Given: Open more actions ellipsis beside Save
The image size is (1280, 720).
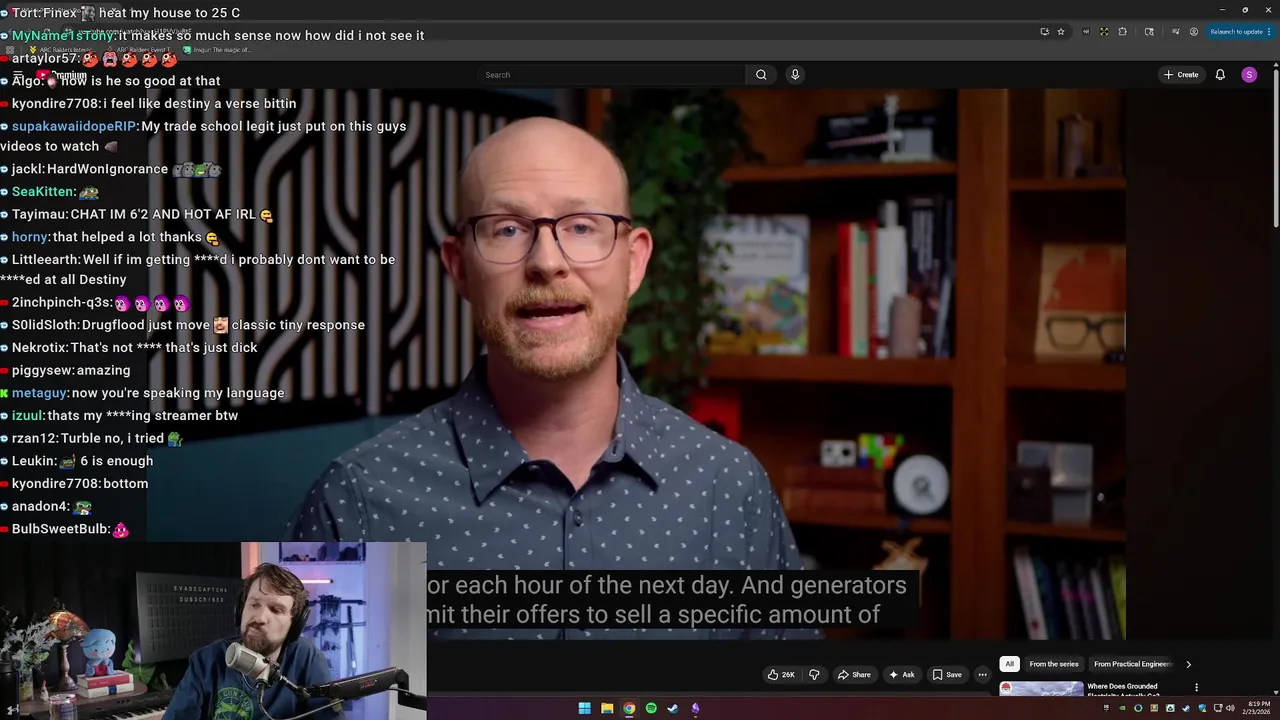Looking at the screenshot, I should pyautogui.click(x=982, y=675).
